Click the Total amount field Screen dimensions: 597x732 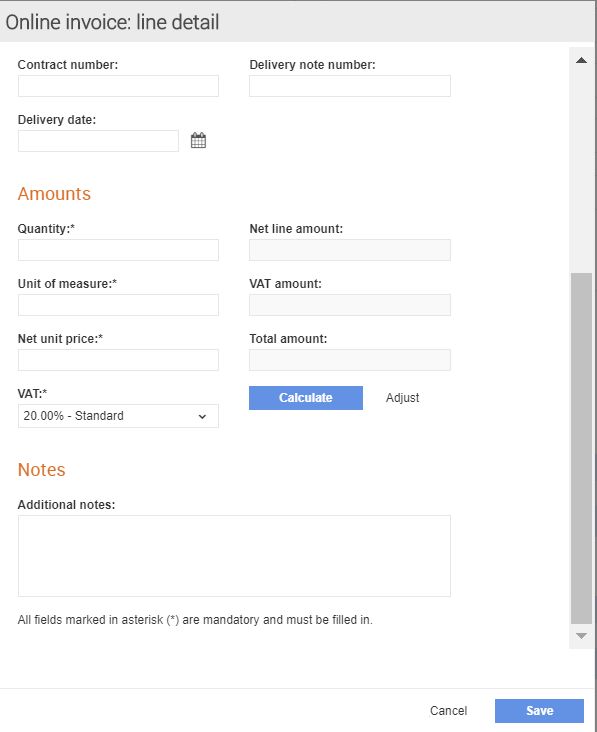pos(350,360)
